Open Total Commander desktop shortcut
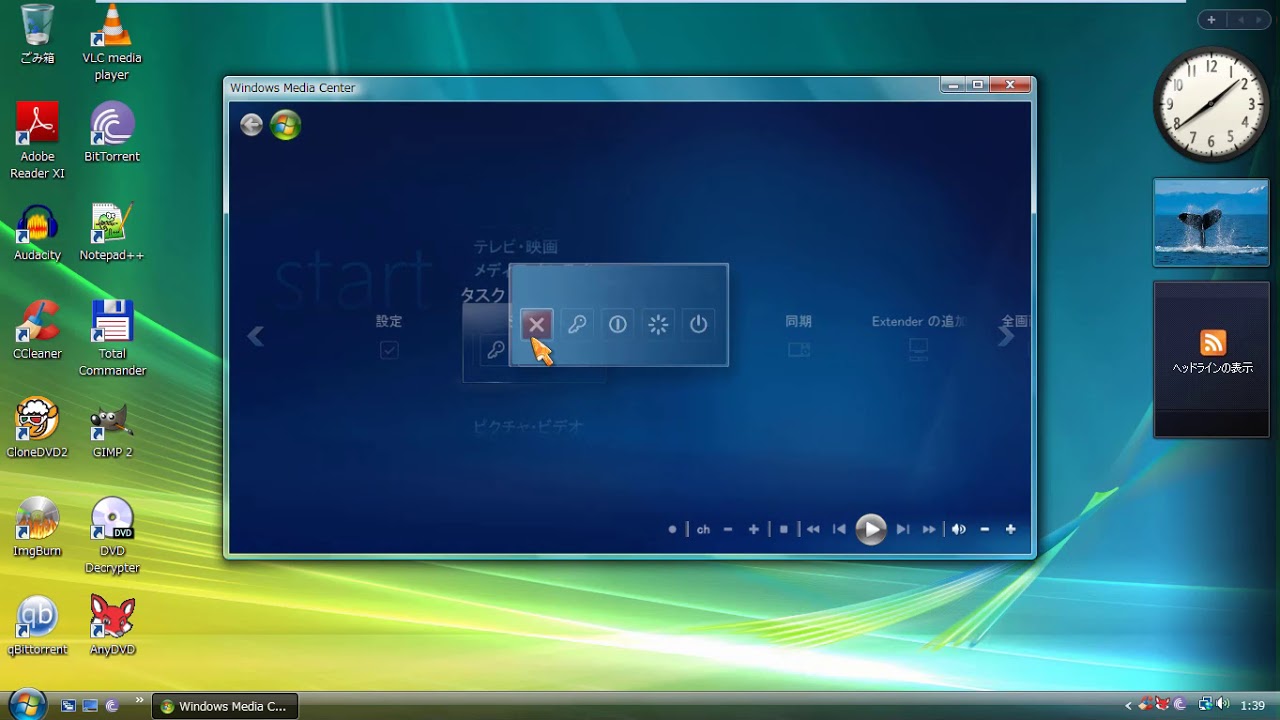1280x720 pixels. pyautogui.click(x=112, y=338)
